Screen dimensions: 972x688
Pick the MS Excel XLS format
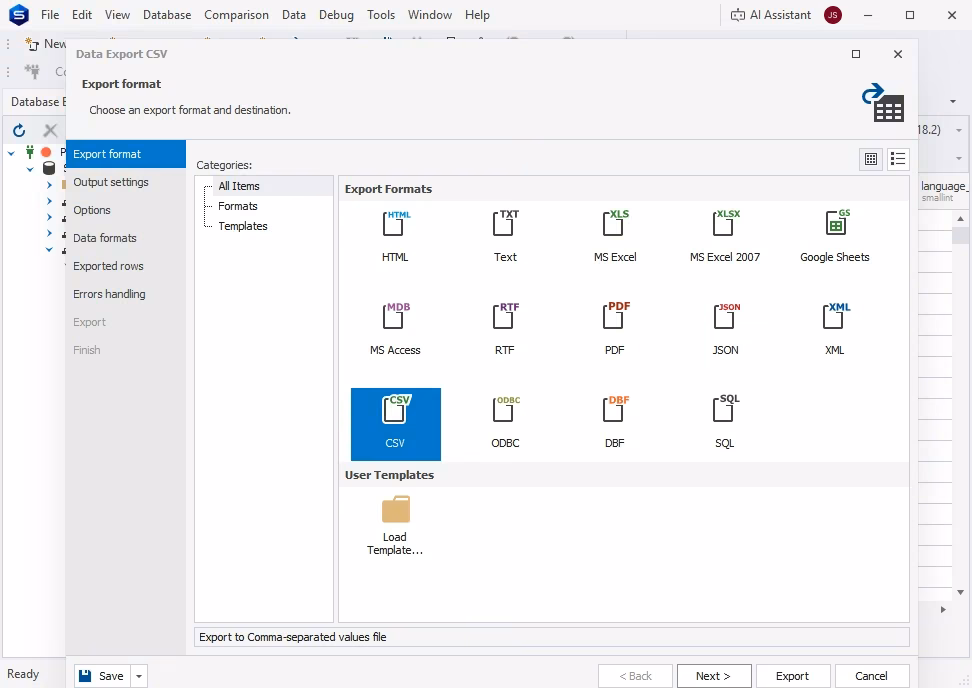[615, 237]
